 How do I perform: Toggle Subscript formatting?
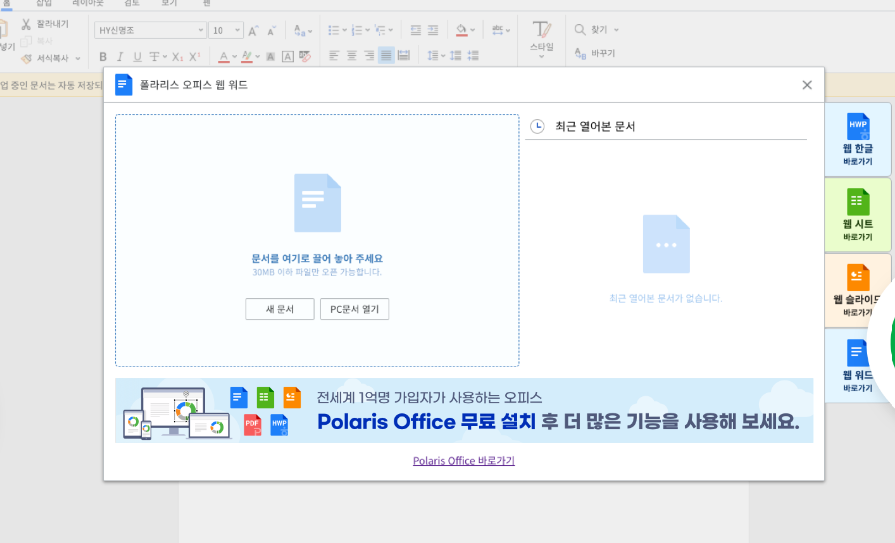pyautogui.click(x=178, y=57)
